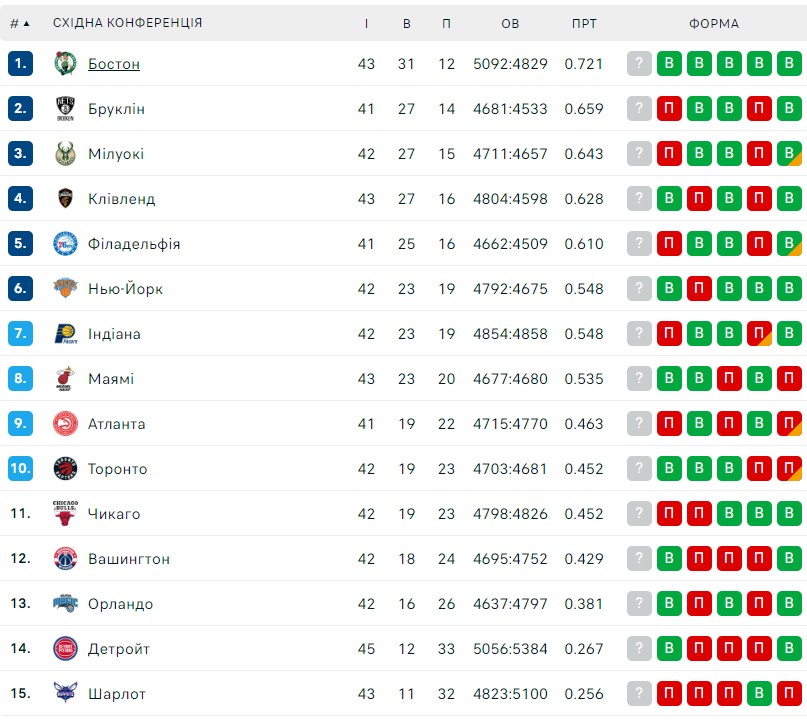Viewport: 807px width, 720px height.
Task: Click the Atlanta Hawks team logo
Action: coord(65,424)
